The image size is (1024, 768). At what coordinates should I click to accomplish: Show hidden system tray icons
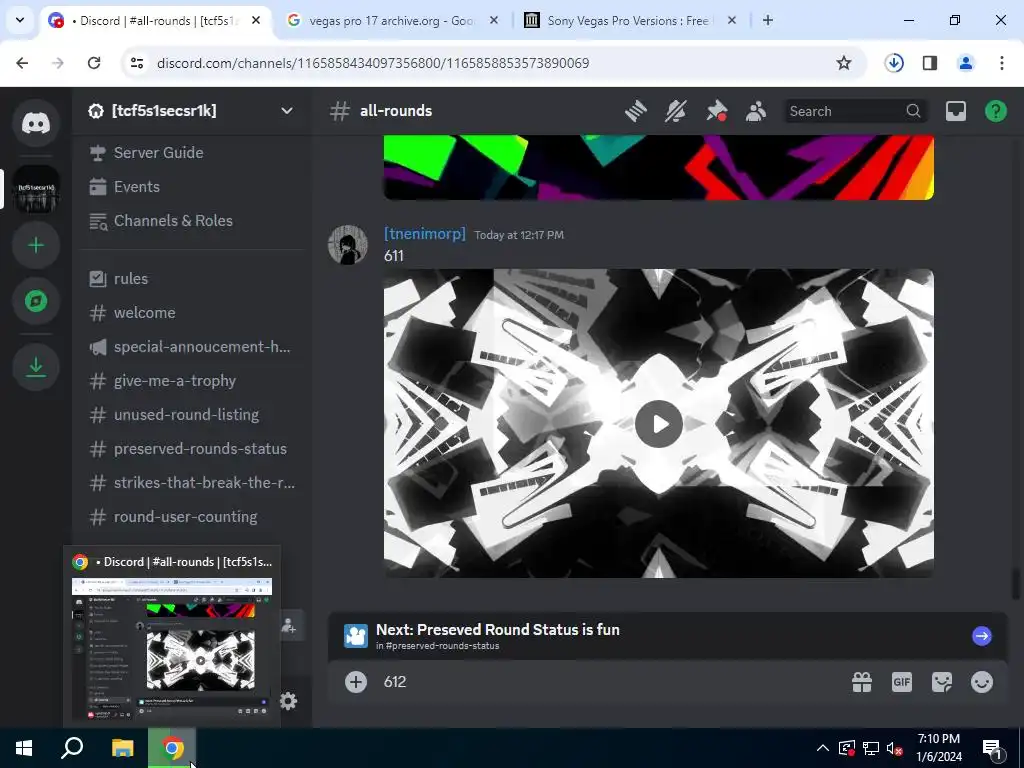(823, 748)
